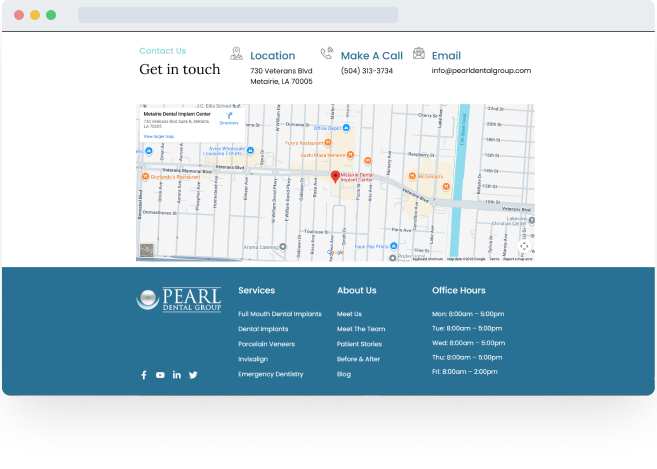
Task: Select Meet The Team in About Us
Action: click(x=361, y=329)
